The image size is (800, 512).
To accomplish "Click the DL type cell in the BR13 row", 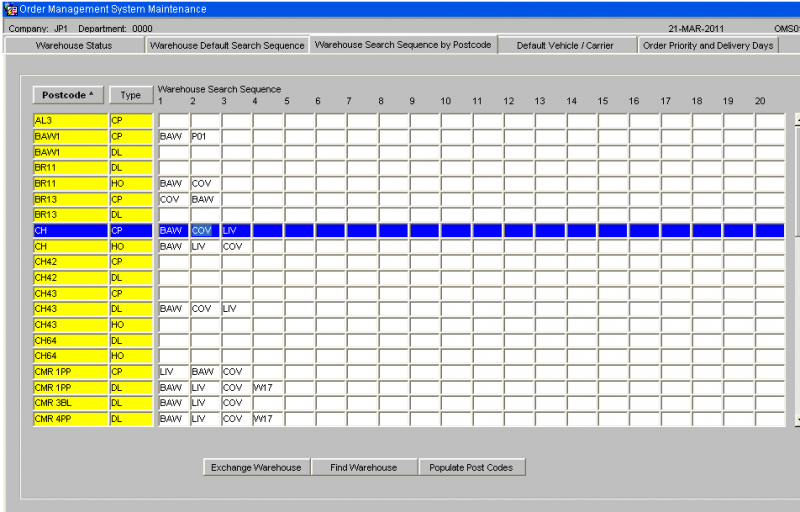I will tap(131, 215).
